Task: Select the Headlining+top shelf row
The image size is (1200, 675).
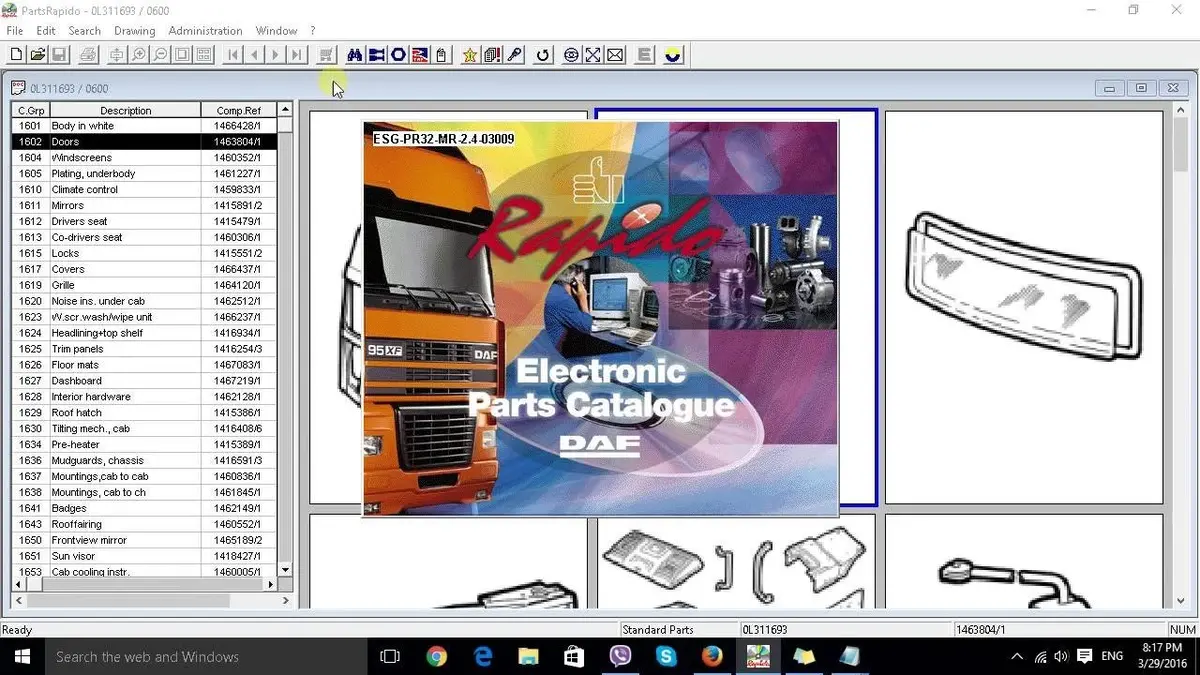Action: click(143, 333)
